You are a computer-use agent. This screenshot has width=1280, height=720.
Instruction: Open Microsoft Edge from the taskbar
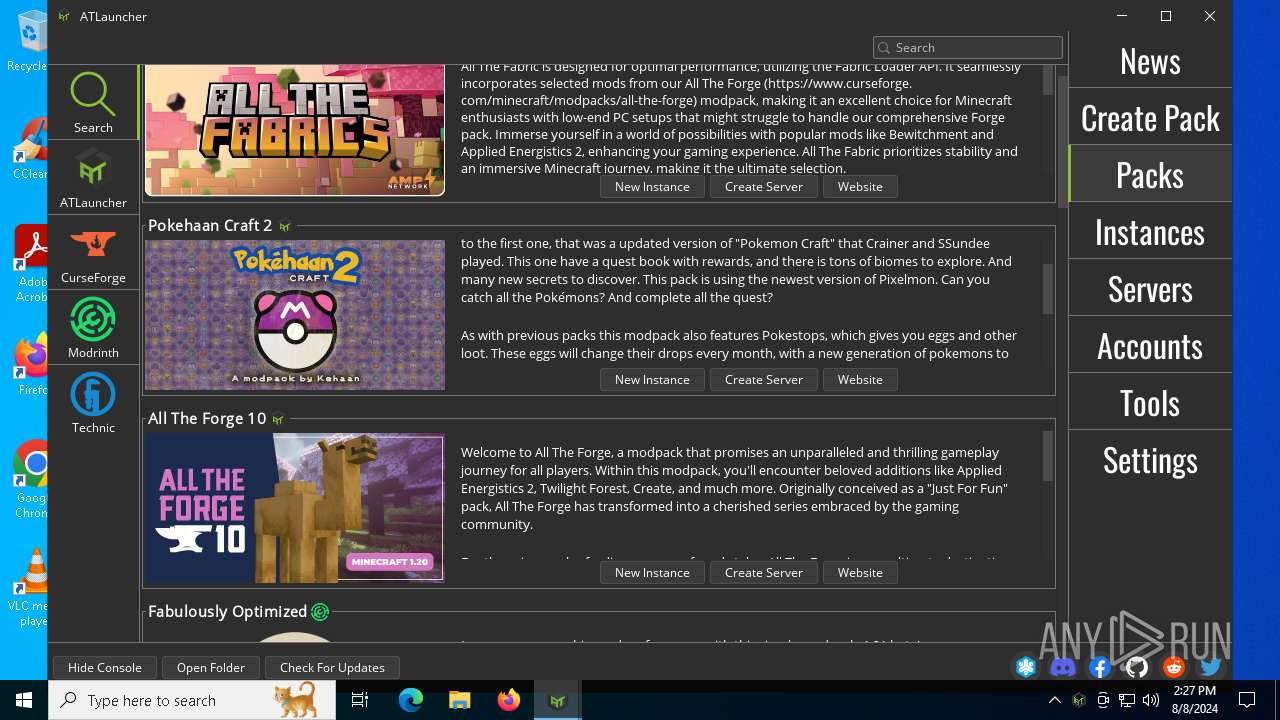tap(411, 700)
